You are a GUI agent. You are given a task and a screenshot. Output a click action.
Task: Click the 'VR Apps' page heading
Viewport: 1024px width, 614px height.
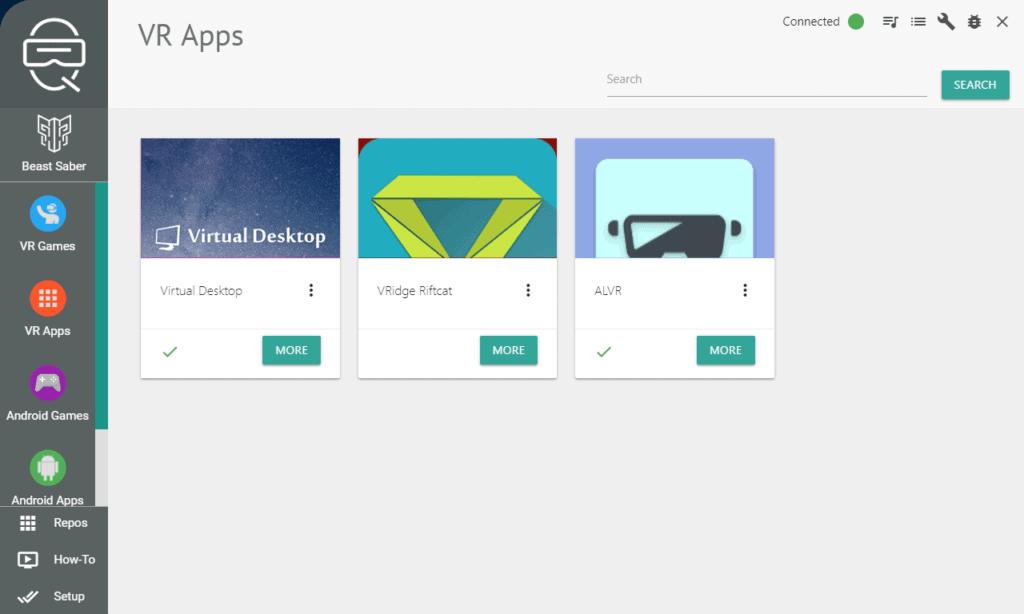(x=191, y=36)
